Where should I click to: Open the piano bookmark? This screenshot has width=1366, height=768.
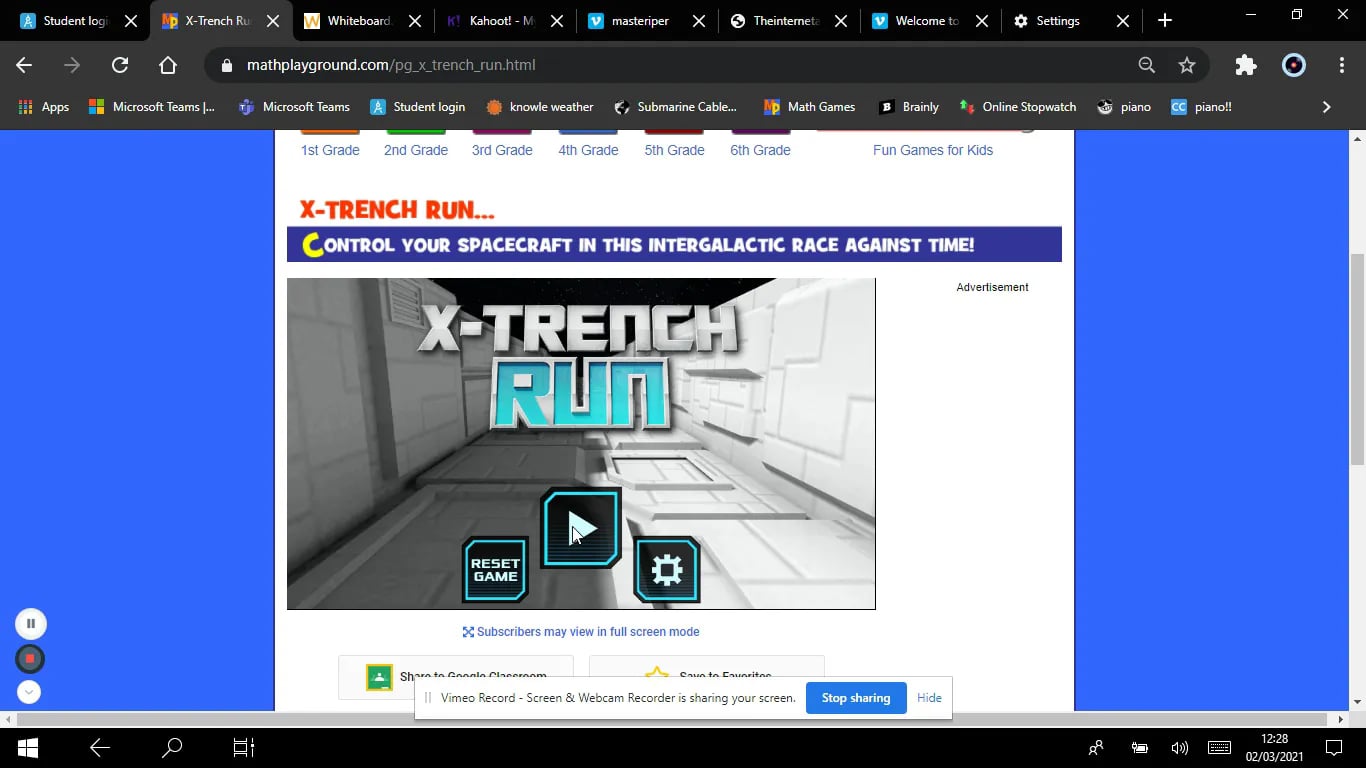(1125, 107)
